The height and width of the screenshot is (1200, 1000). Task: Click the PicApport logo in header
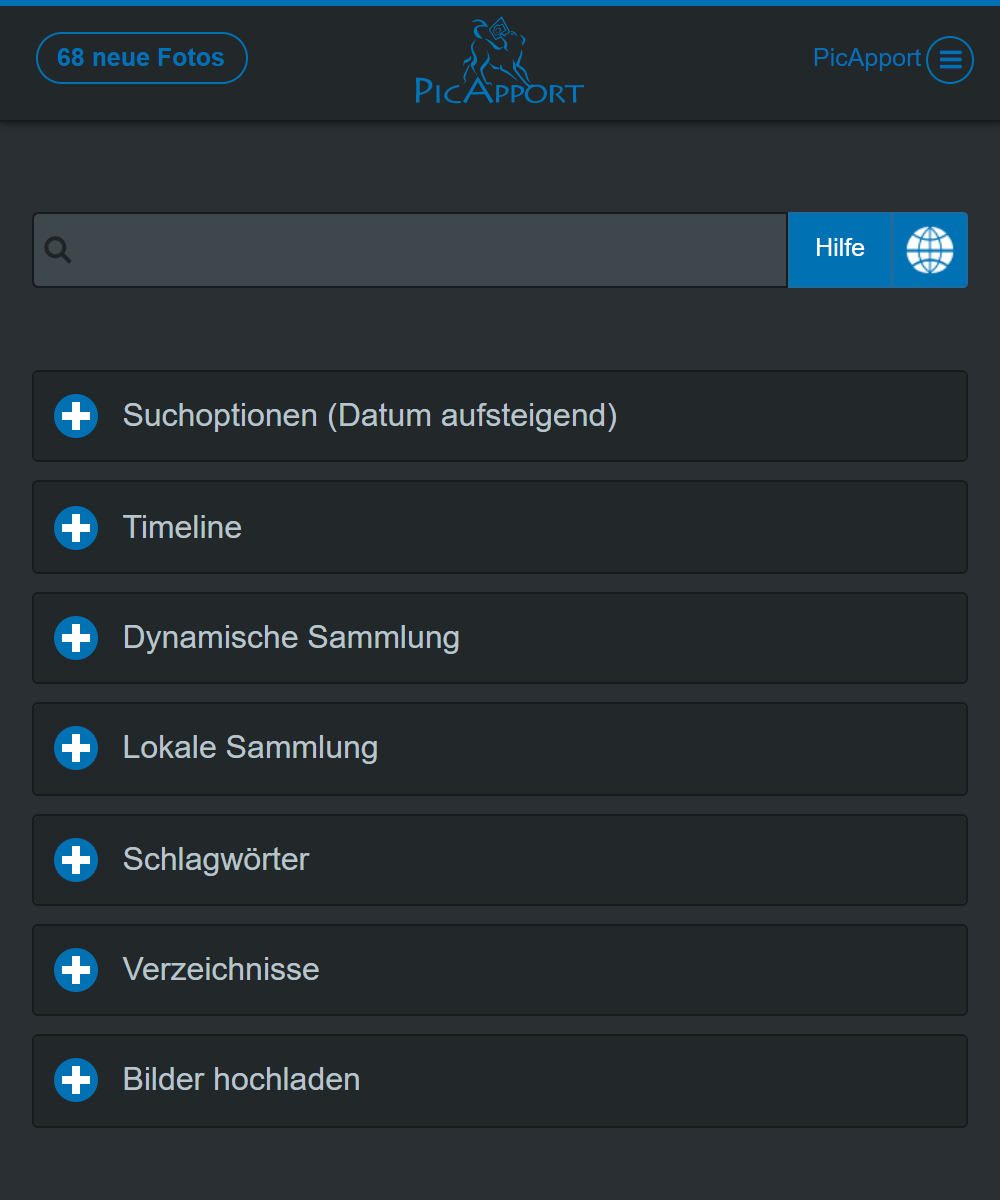pyautogui.click(x=499, y=62)
